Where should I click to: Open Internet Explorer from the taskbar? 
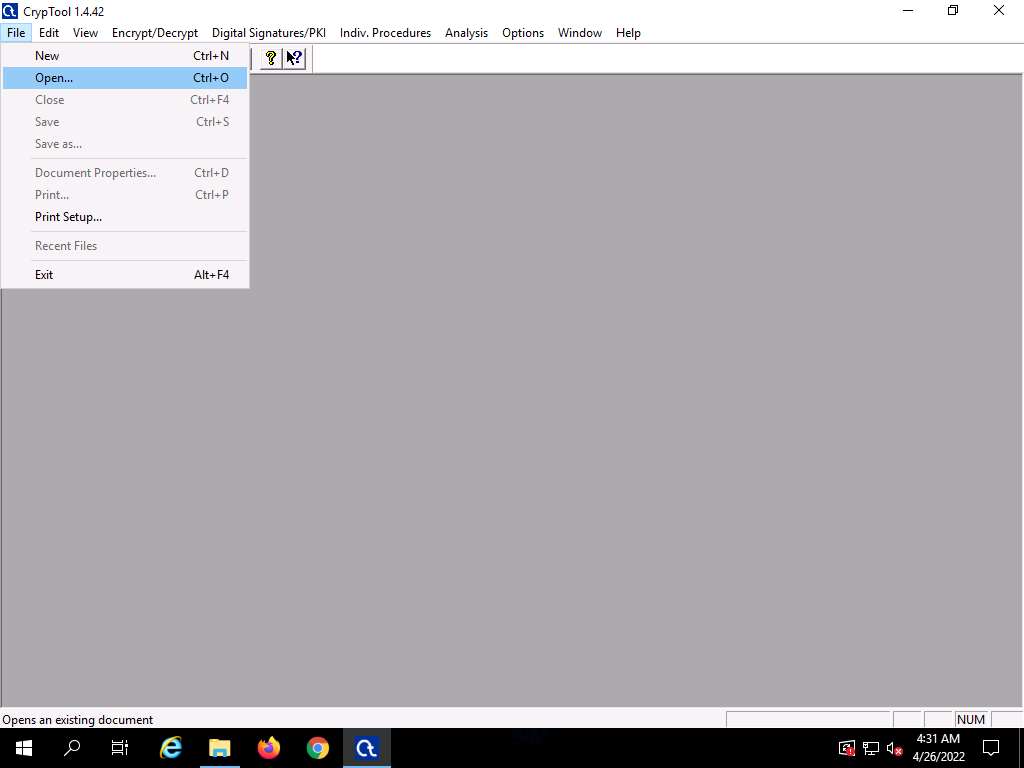171,748
